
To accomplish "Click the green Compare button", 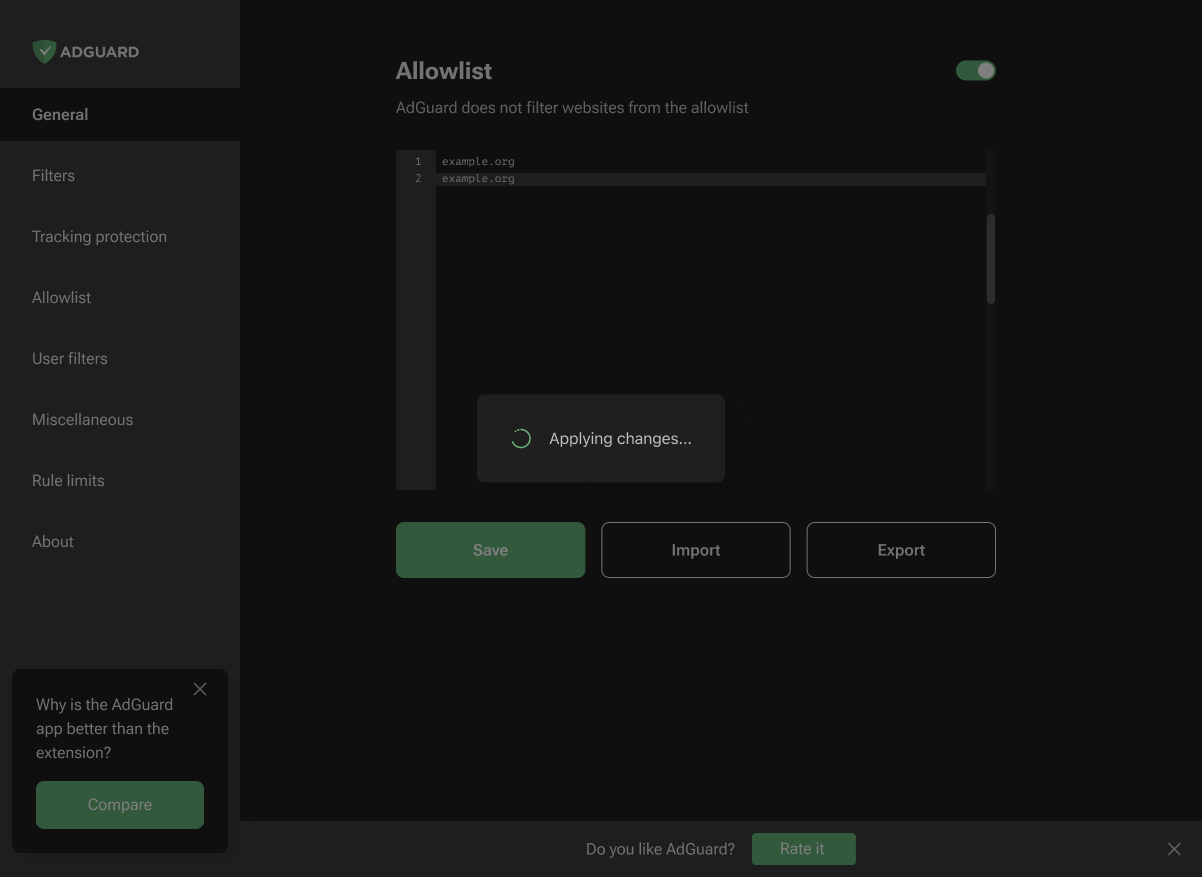I will click(120, 805).
